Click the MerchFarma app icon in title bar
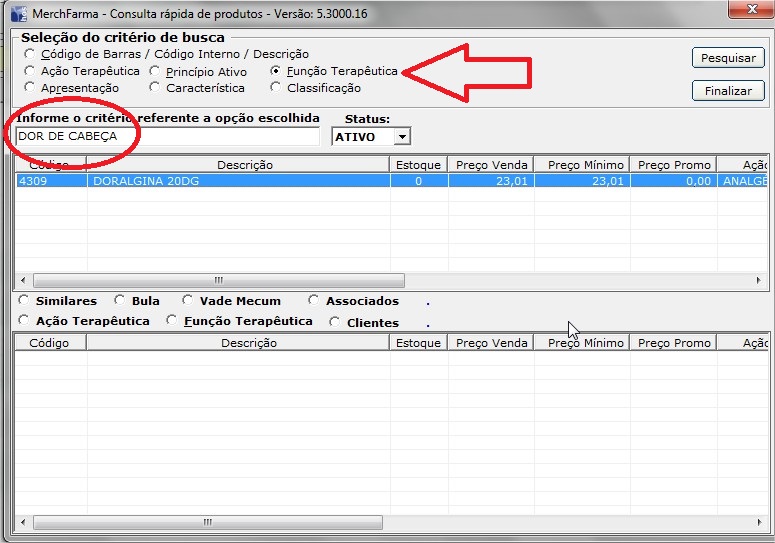This screenshot has height=543, width=775. click(x=17, y=13)
